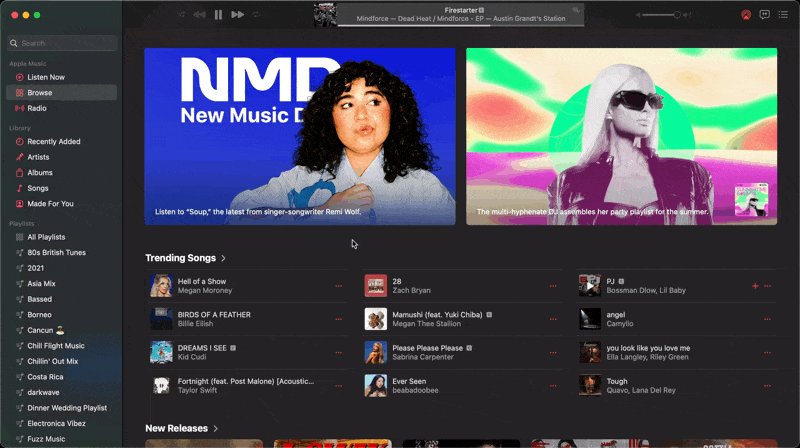This screenshot has width=800, height=448.
Task: Click the Search field
Action: [x=63, y=43]
